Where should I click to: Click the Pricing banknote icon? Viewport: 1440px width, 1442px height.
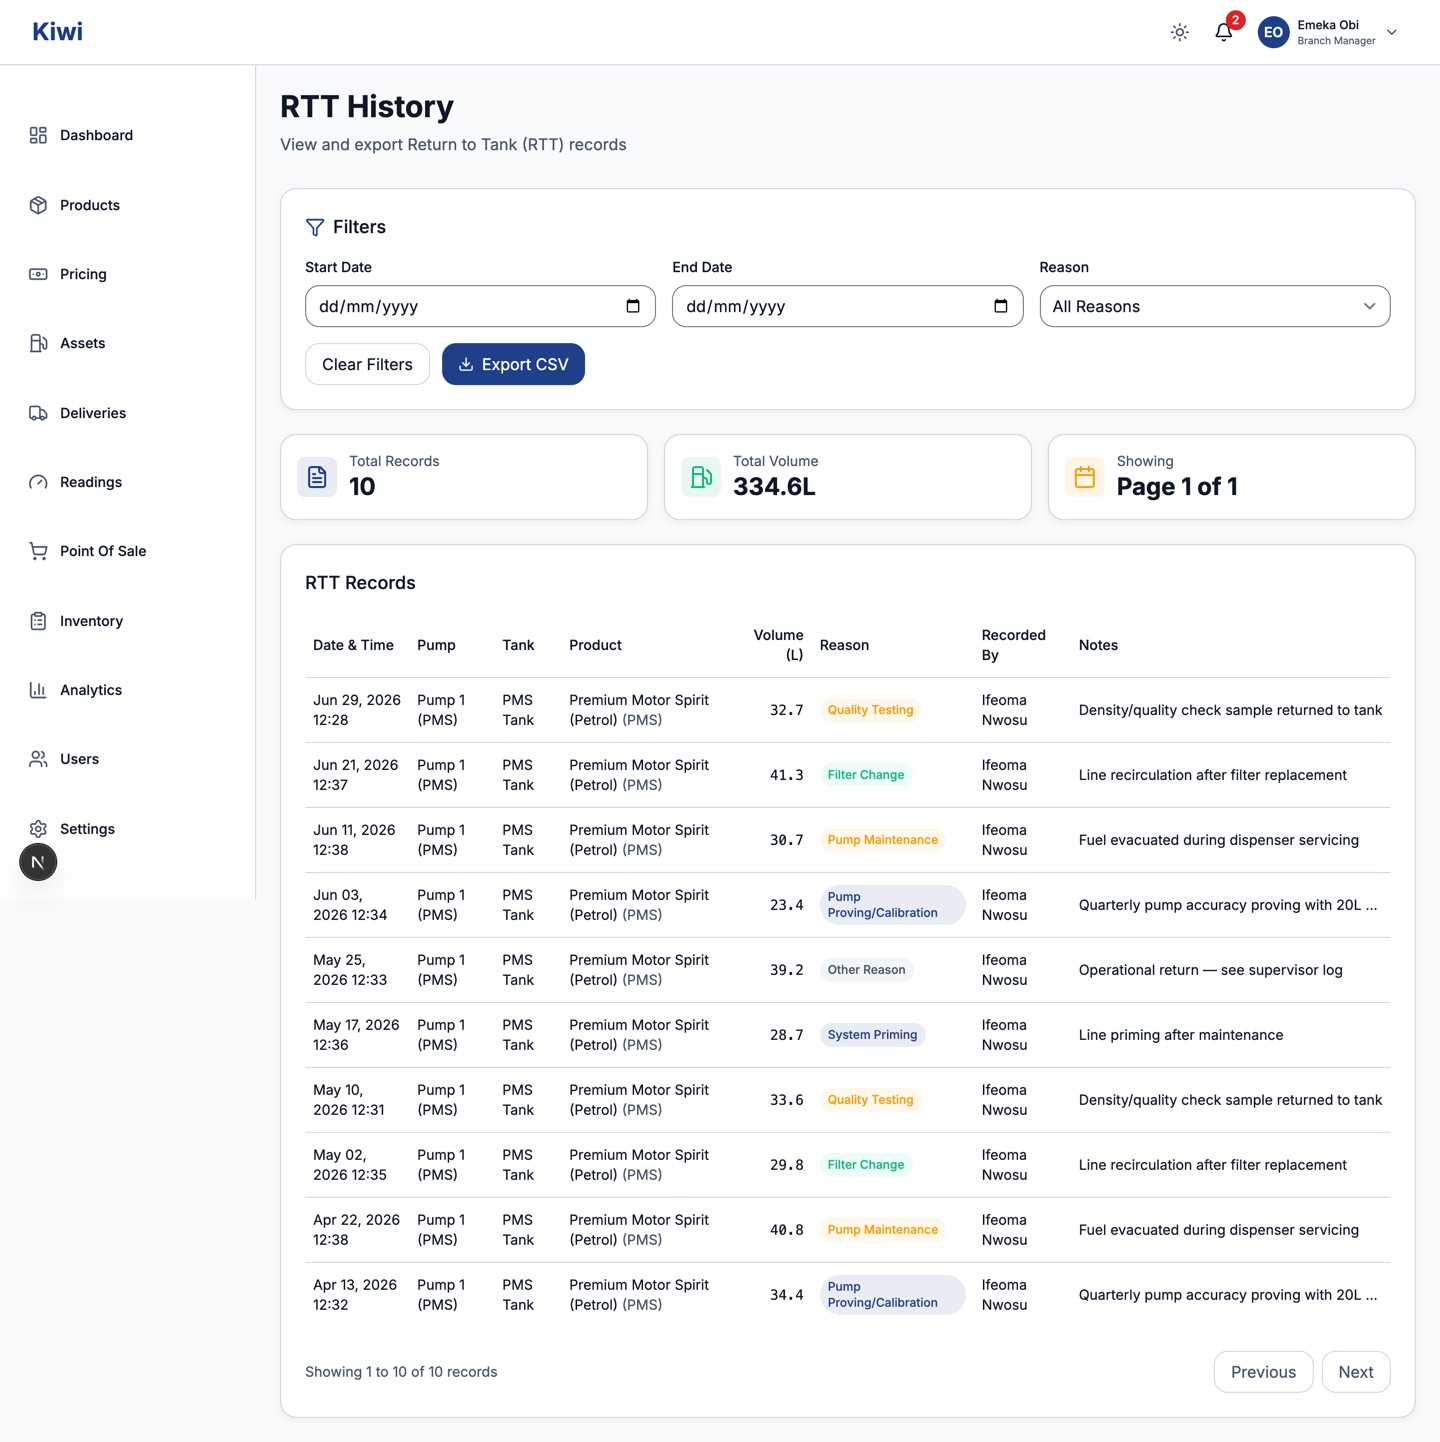(x=38, y=274)
